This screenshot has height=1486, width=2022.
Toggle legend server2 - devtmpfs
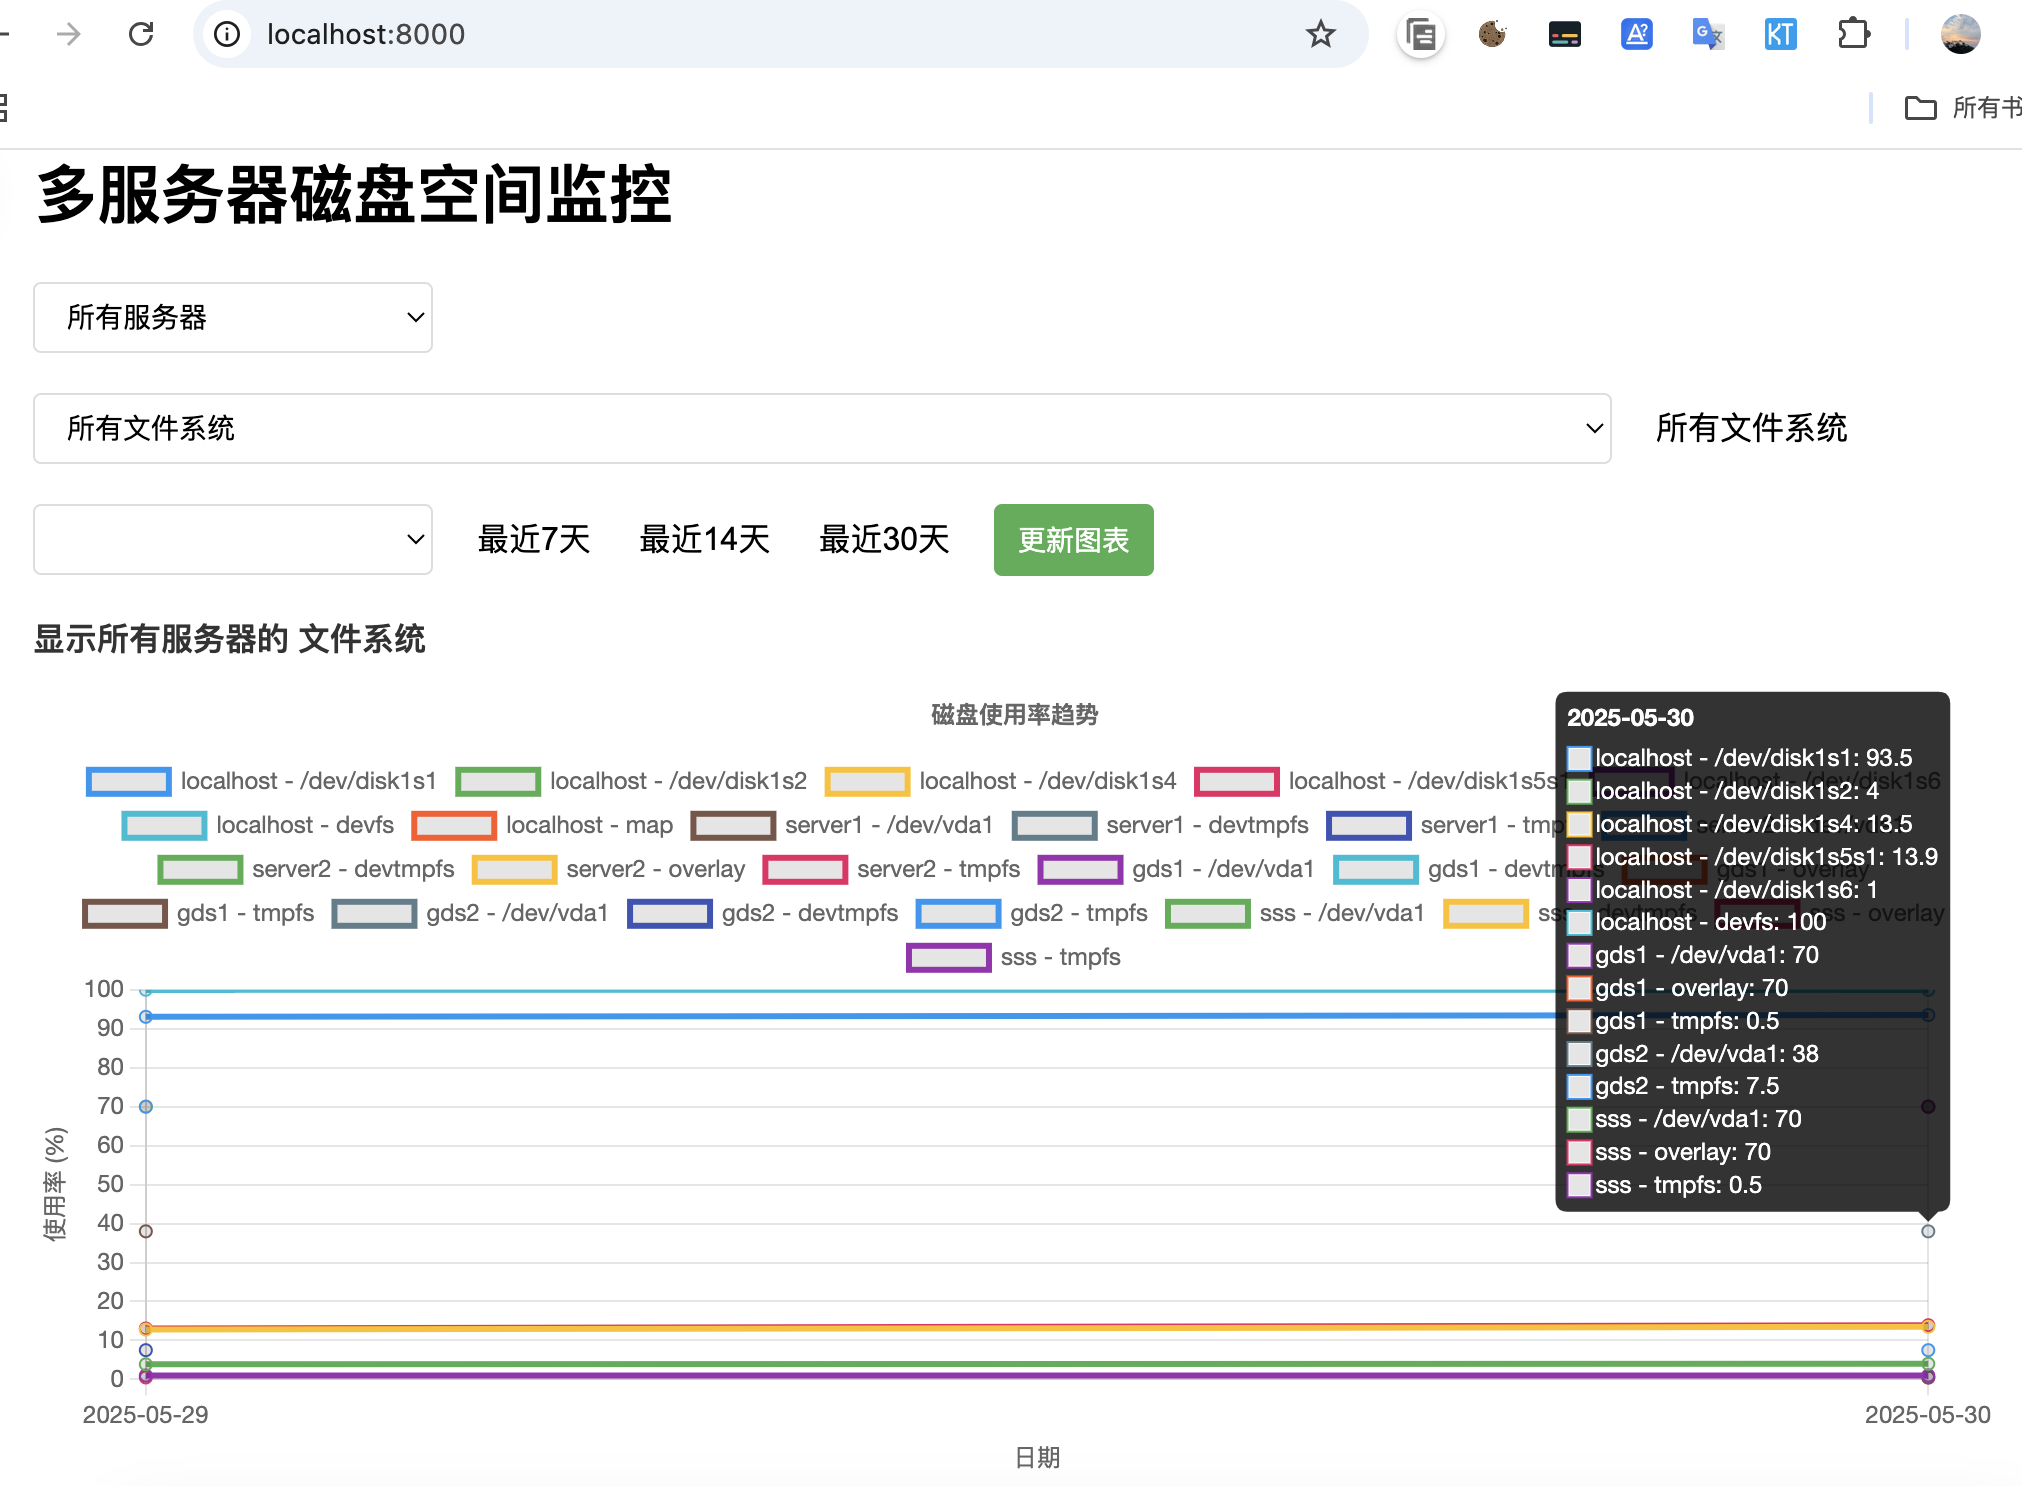click(x=306, y=869)
